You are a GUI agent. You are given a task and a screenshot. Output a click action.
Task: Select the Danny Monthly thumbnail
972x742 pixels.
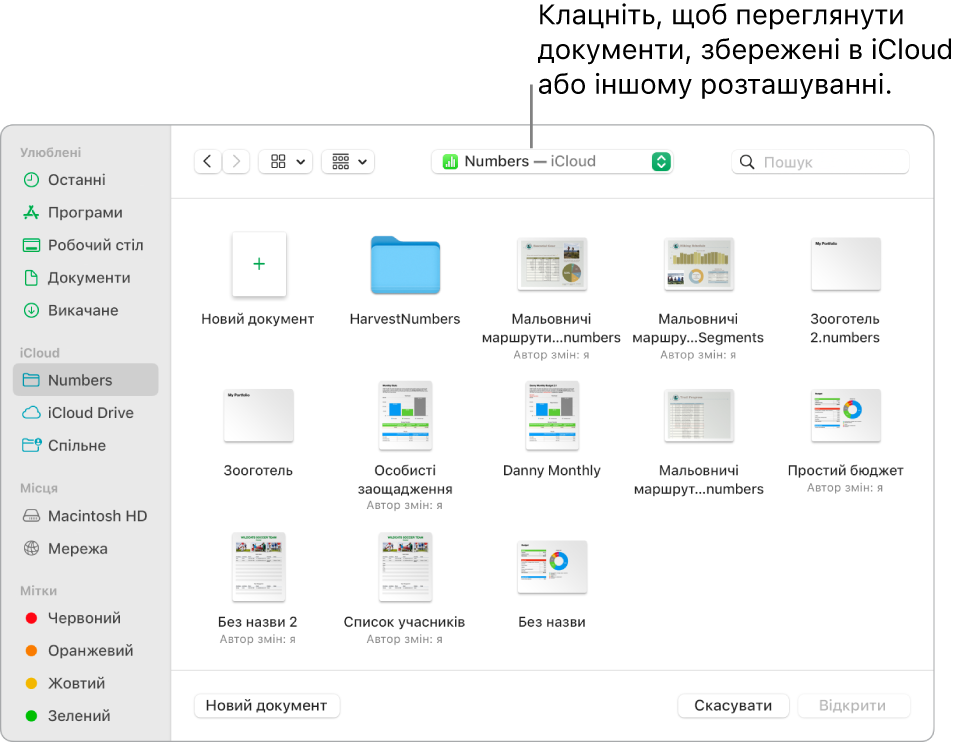(x=552, y=415)
